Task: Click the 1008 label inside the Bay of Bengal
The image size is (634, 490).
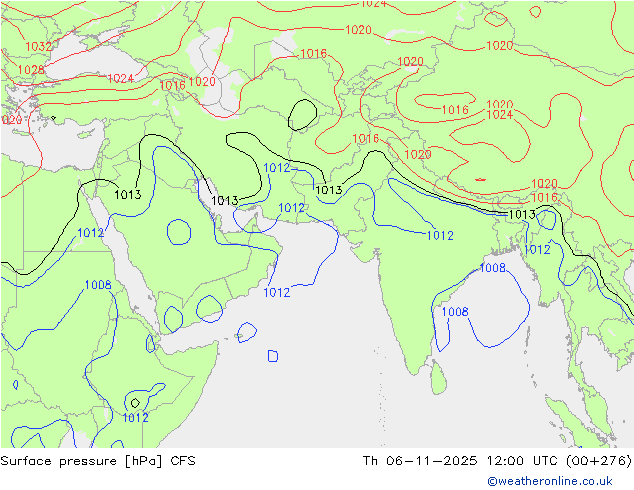Action: click(455, 312)
